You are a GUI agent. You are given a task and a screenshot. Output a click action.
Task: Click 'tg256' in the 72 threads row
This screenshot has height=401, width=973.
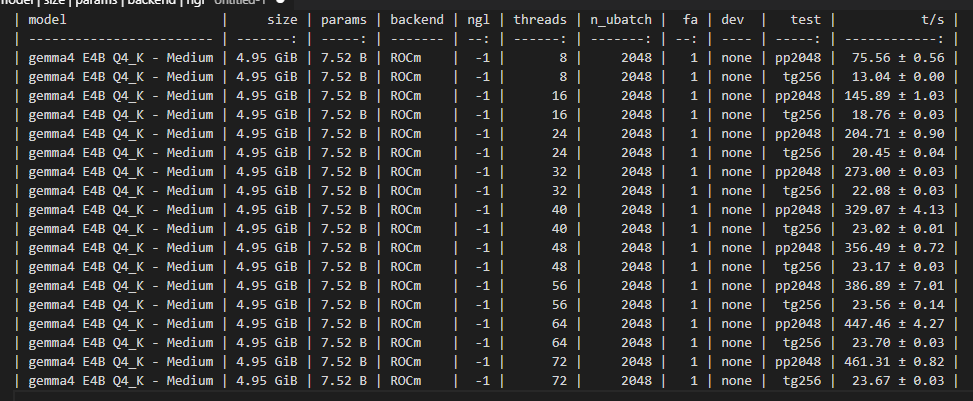tap(802, 381)
